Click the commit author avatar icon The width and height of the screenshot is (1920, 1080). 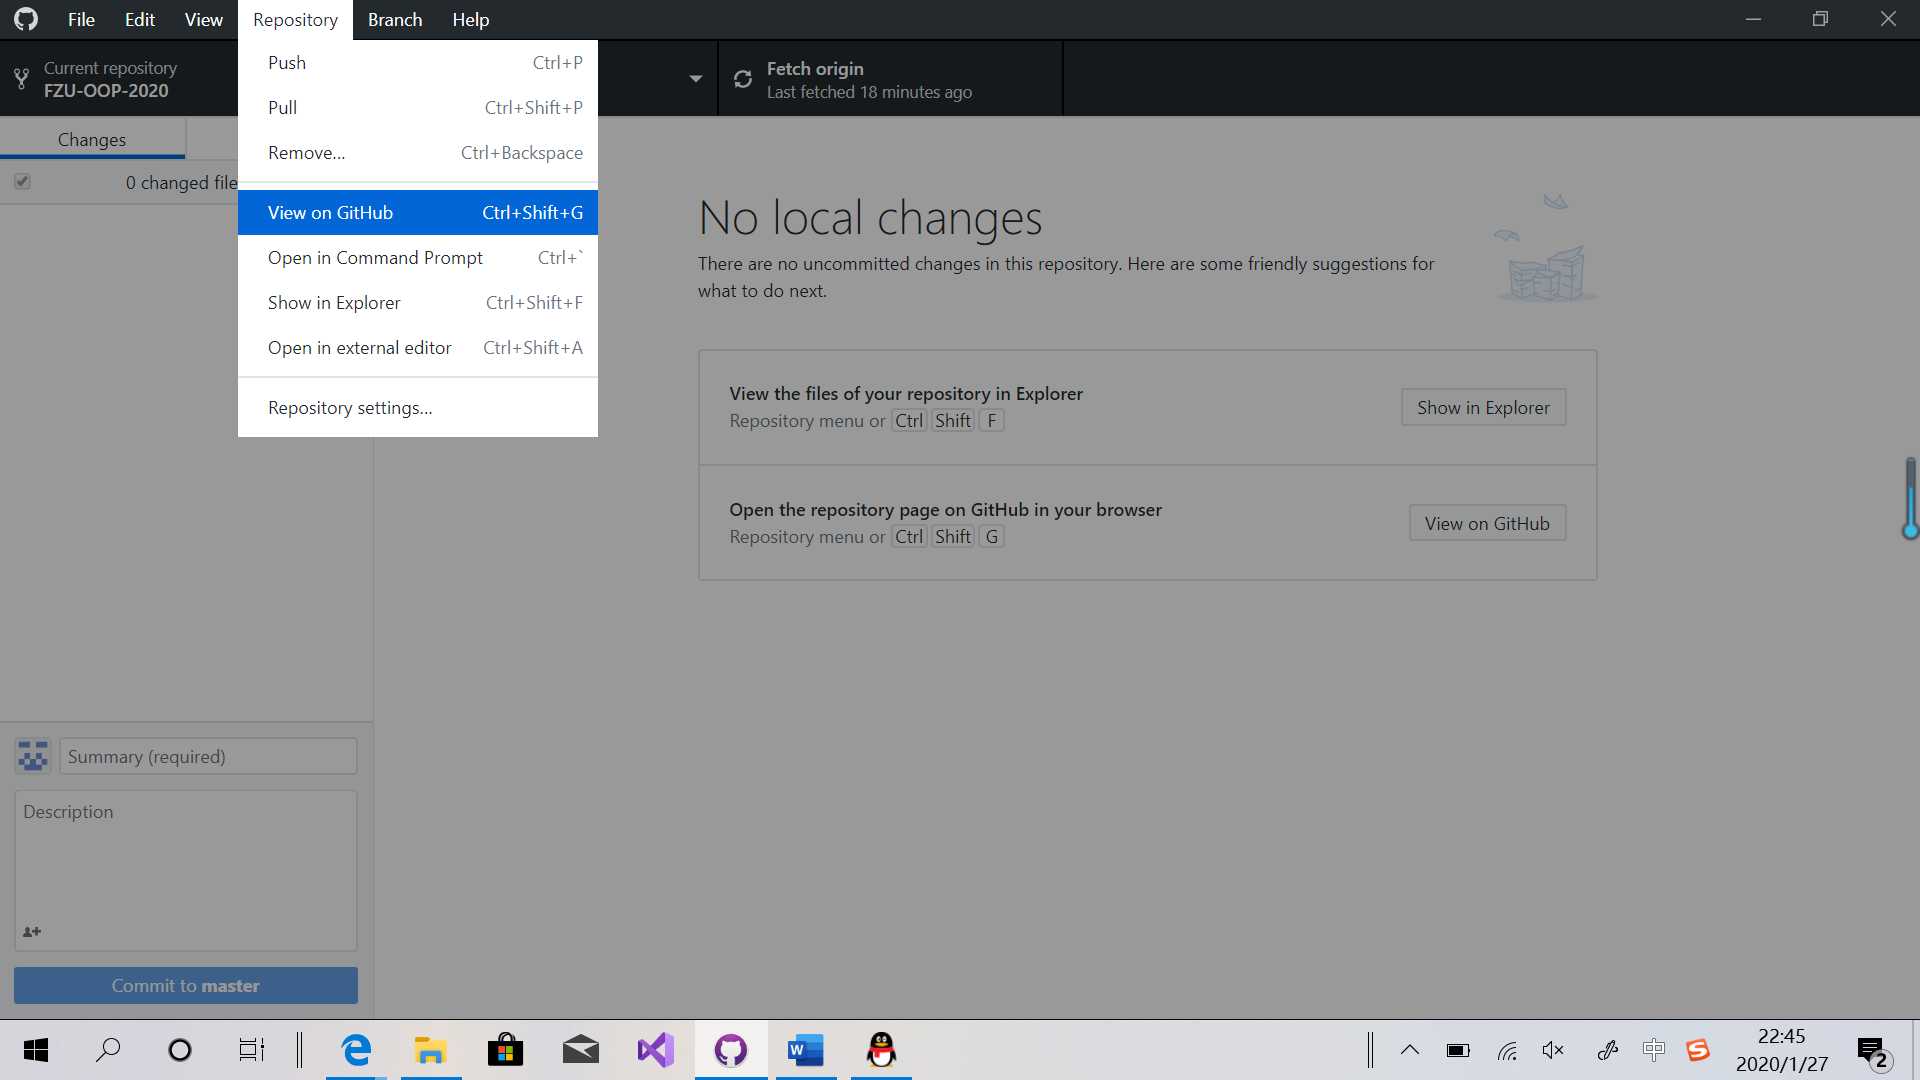33,756
